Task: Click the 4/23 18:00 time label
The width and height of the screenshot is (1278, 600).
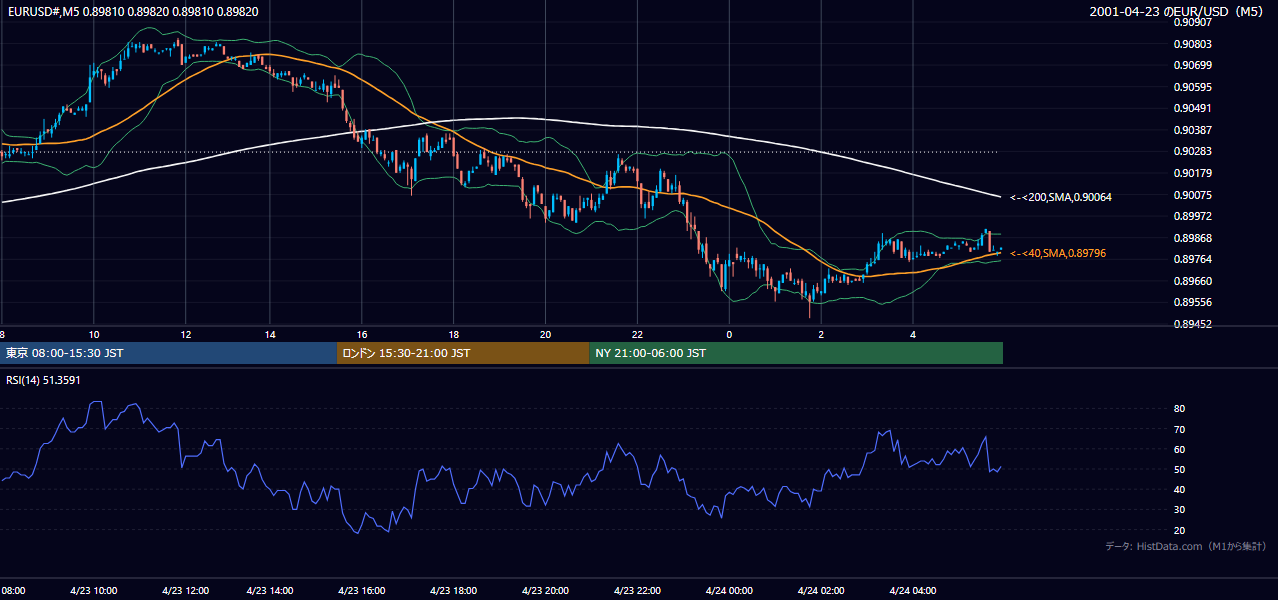Action: coord(456,591)
